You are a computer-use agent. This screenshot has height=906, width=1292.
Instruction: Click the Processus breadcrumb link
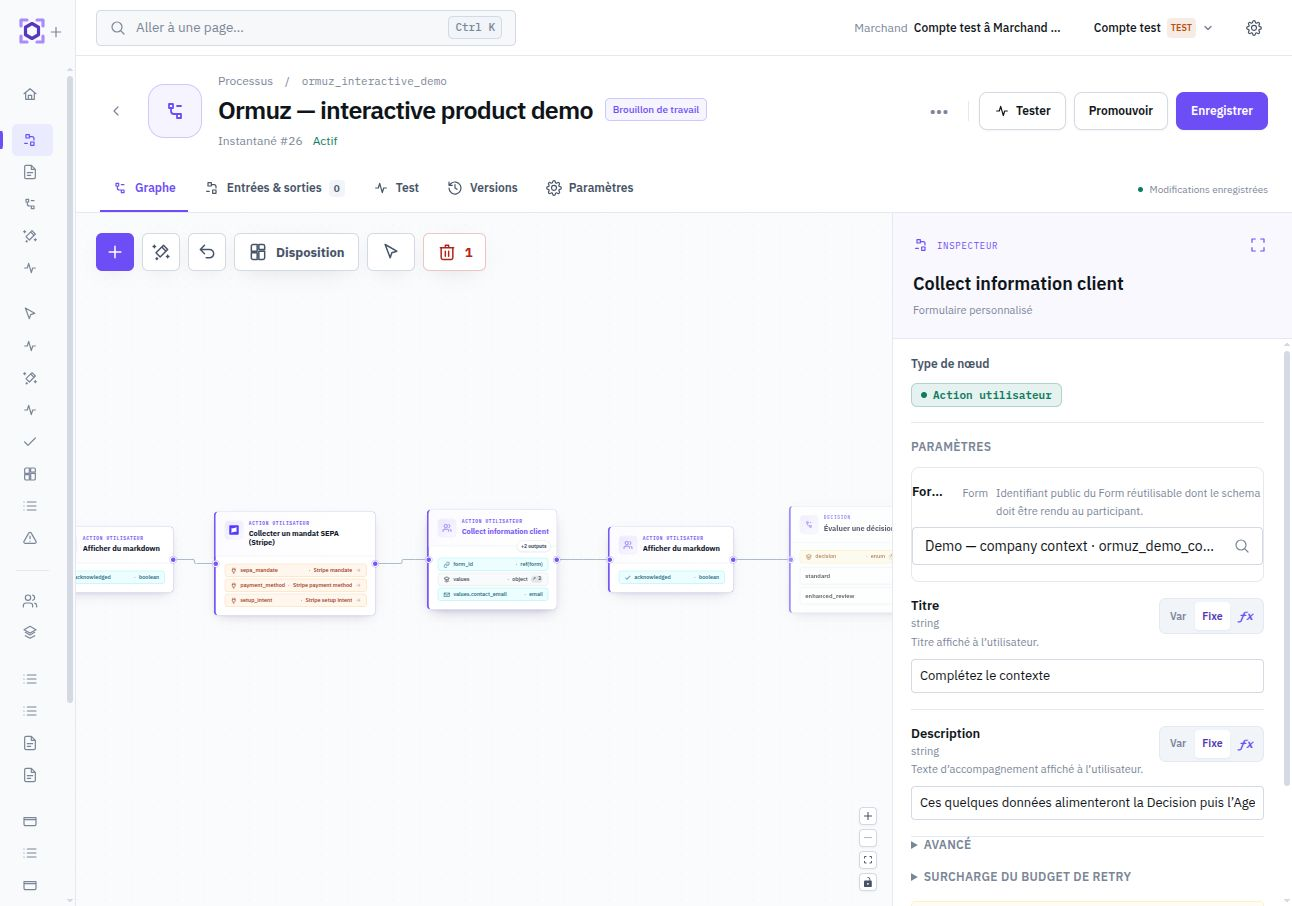(x=245, y=81)
